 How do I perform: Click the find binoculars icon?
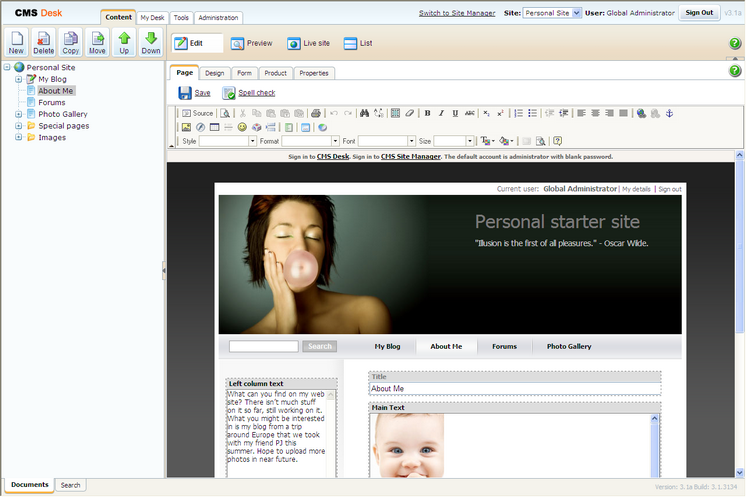365,113
